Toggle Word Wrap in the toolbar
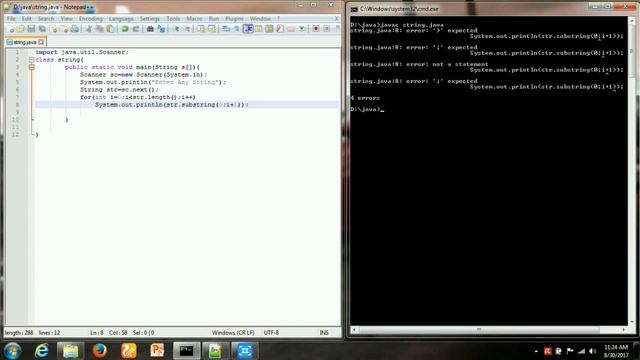The height and width of the screenshot is (360, 640). (x=226, y=29)
